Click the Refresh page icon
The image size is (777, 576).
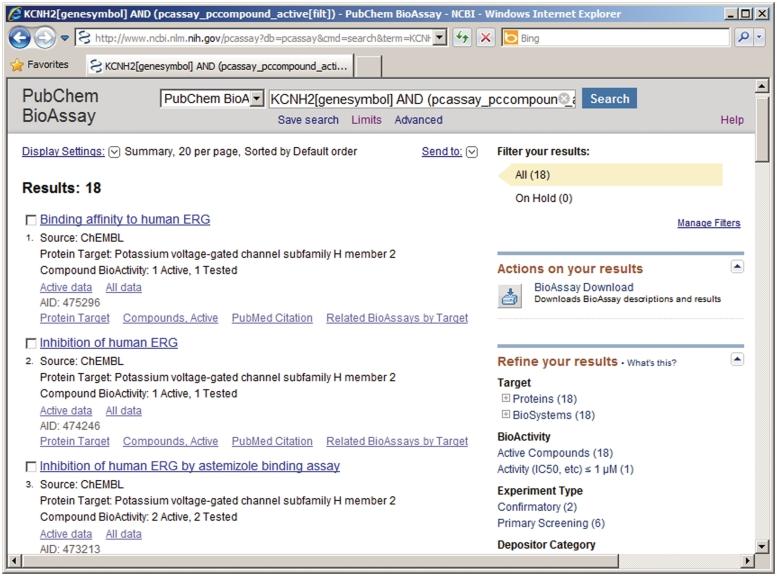pos(463,38)
